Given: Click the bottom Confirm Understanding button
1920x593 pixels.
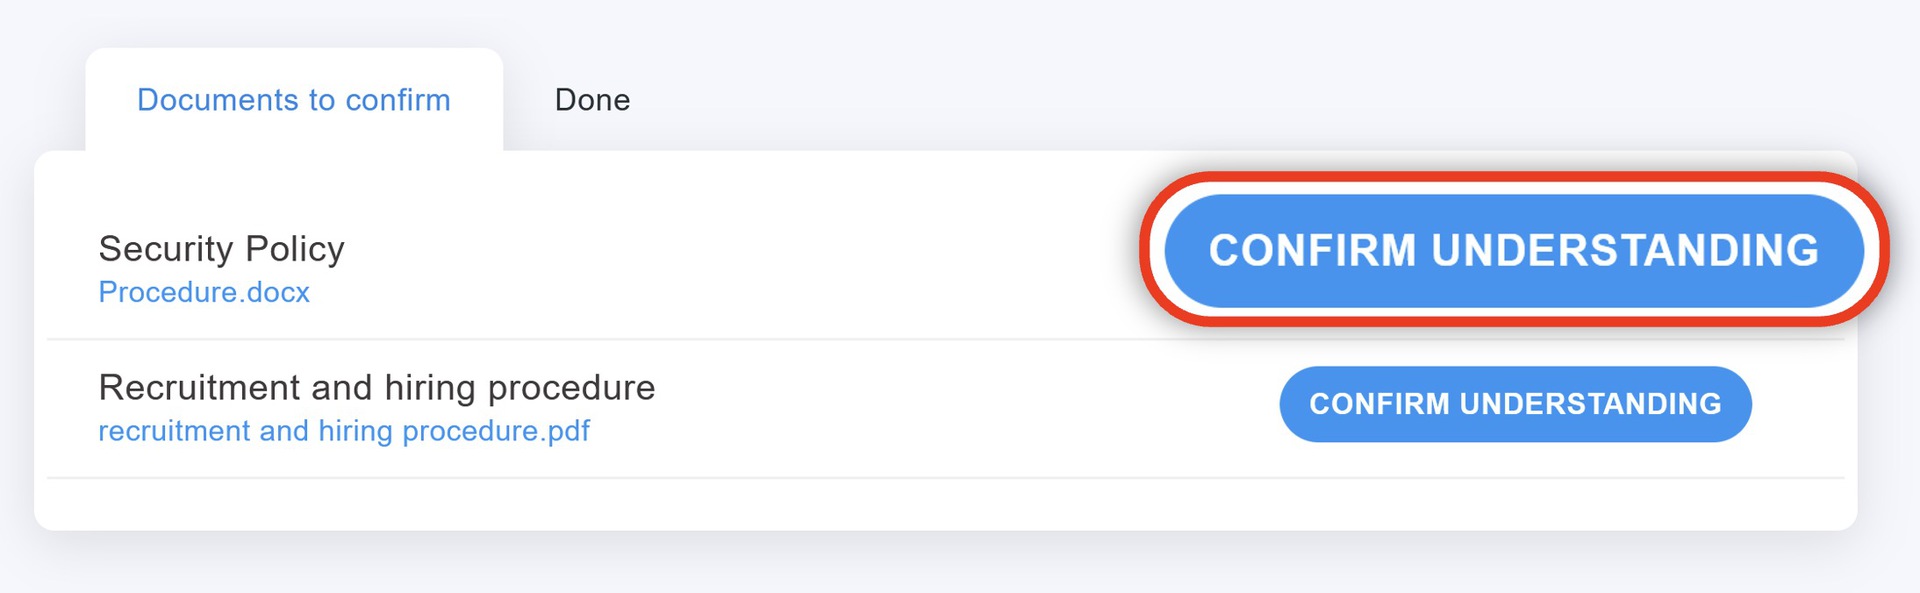Looking at the screenshot, I should [x=1514, y=404].
